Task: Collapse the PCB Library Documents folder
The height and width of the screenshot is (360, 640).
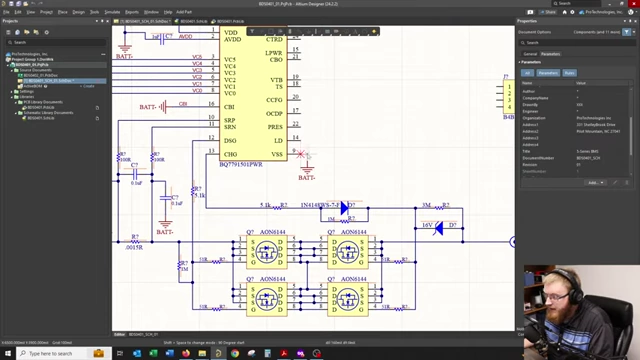Action: pos(16,102)
